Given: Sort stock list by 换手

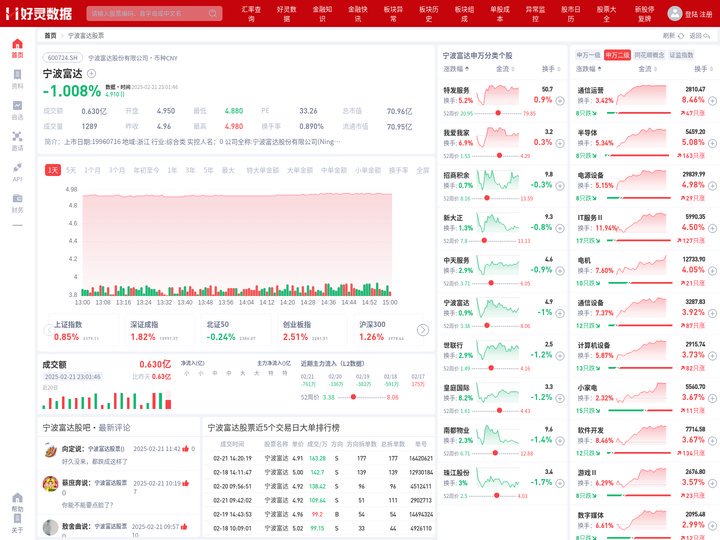Looking at the screenshot, I should [551, 69].
